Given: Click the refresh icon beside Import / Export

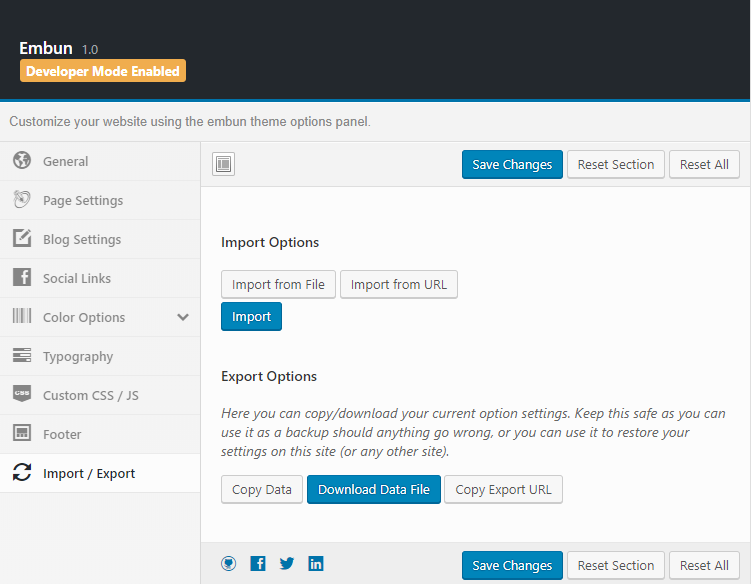Looking at the screenshot, I should tap(22, 472).
